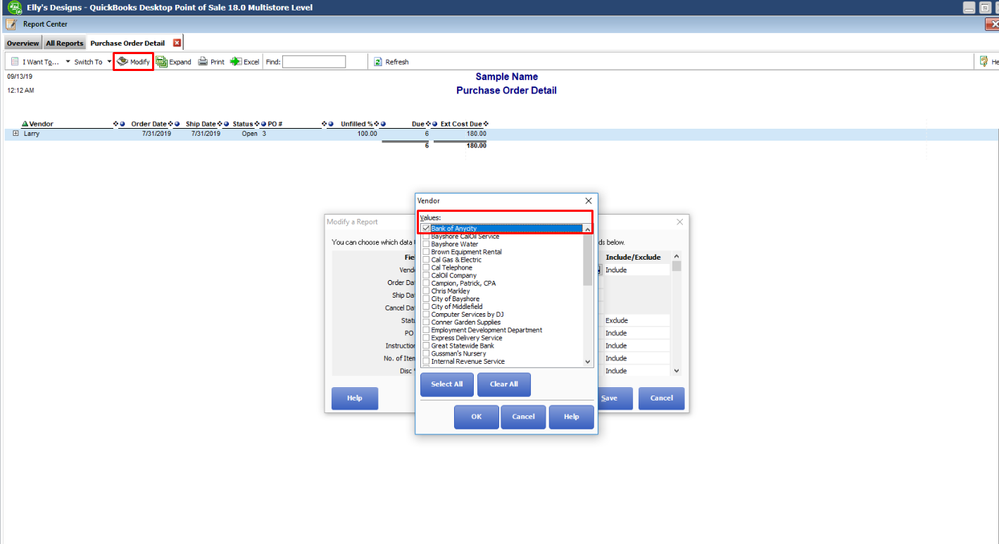This screenshot has height=544, width=999.
Task: Click the blue dot before Ship Date
Action: click(x=177, y=124)
